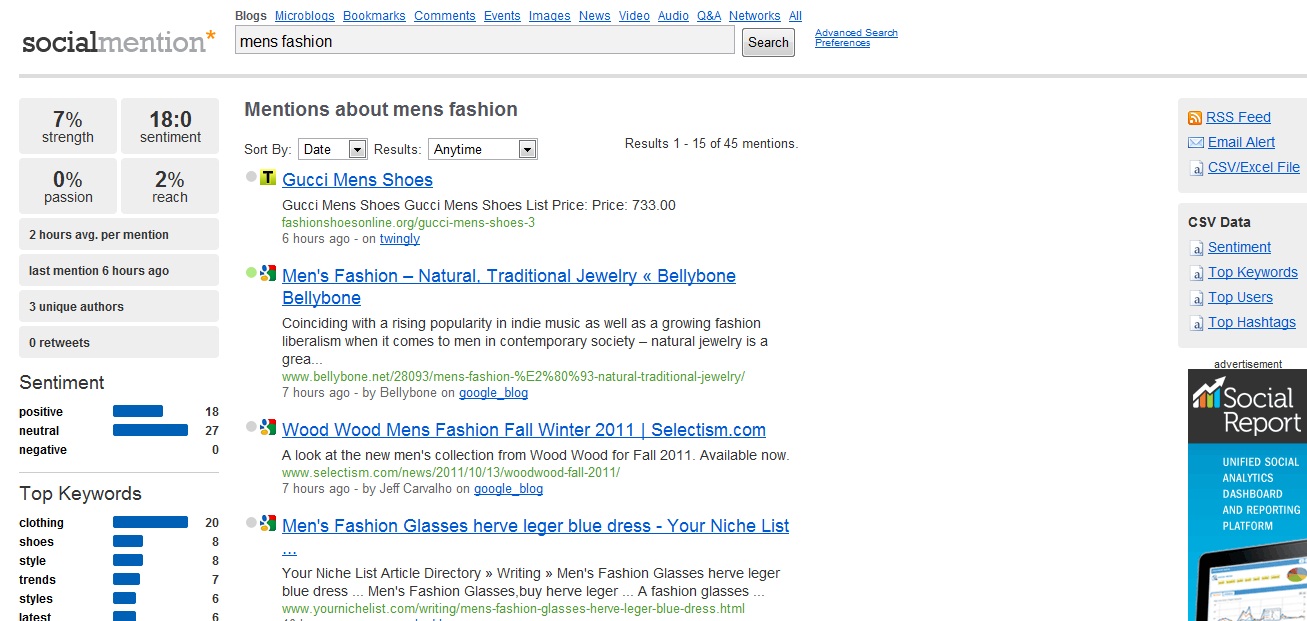Switch to the Images search tab
This screenshot has height=621, width=1307.
coord(549,16)
